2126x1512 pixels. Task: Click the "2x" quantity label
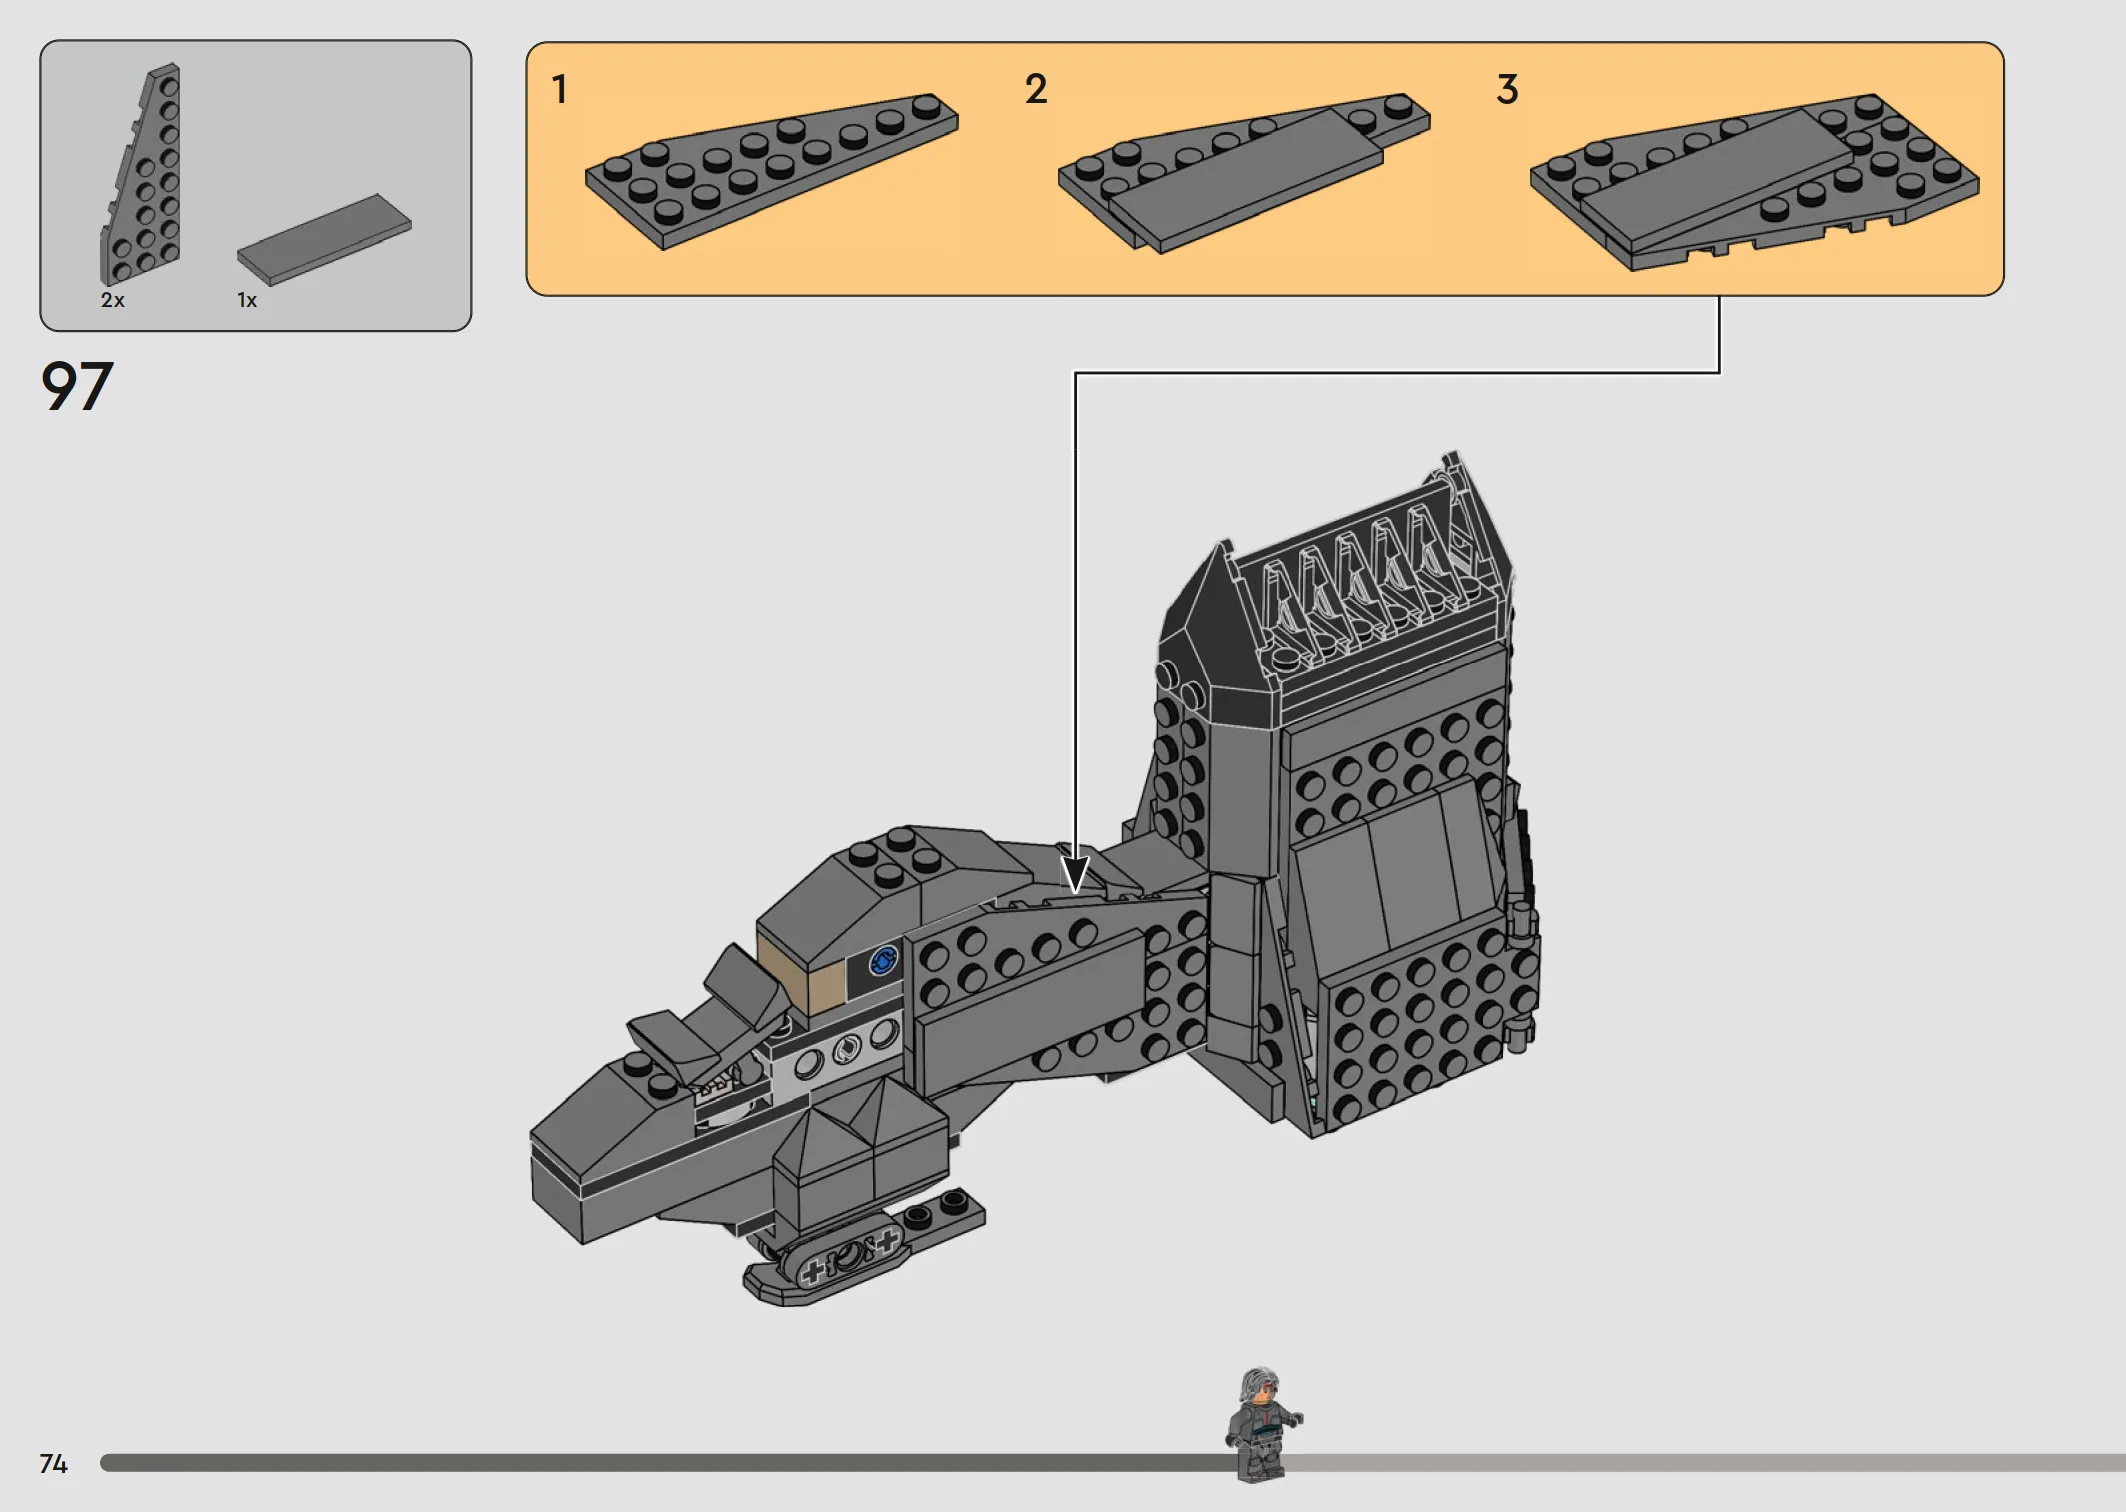[113, 300]
